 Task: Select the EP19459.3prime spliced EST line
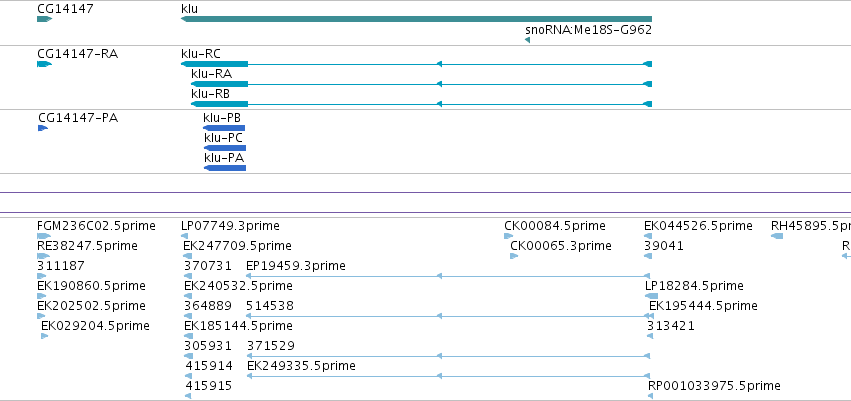(x=448, y=276)
